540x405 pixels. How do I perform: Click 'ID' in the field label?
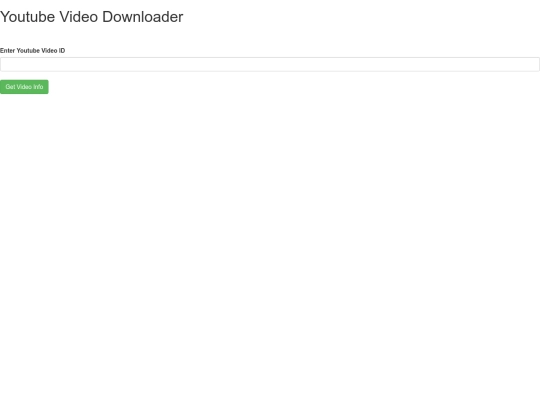(62, 51)
